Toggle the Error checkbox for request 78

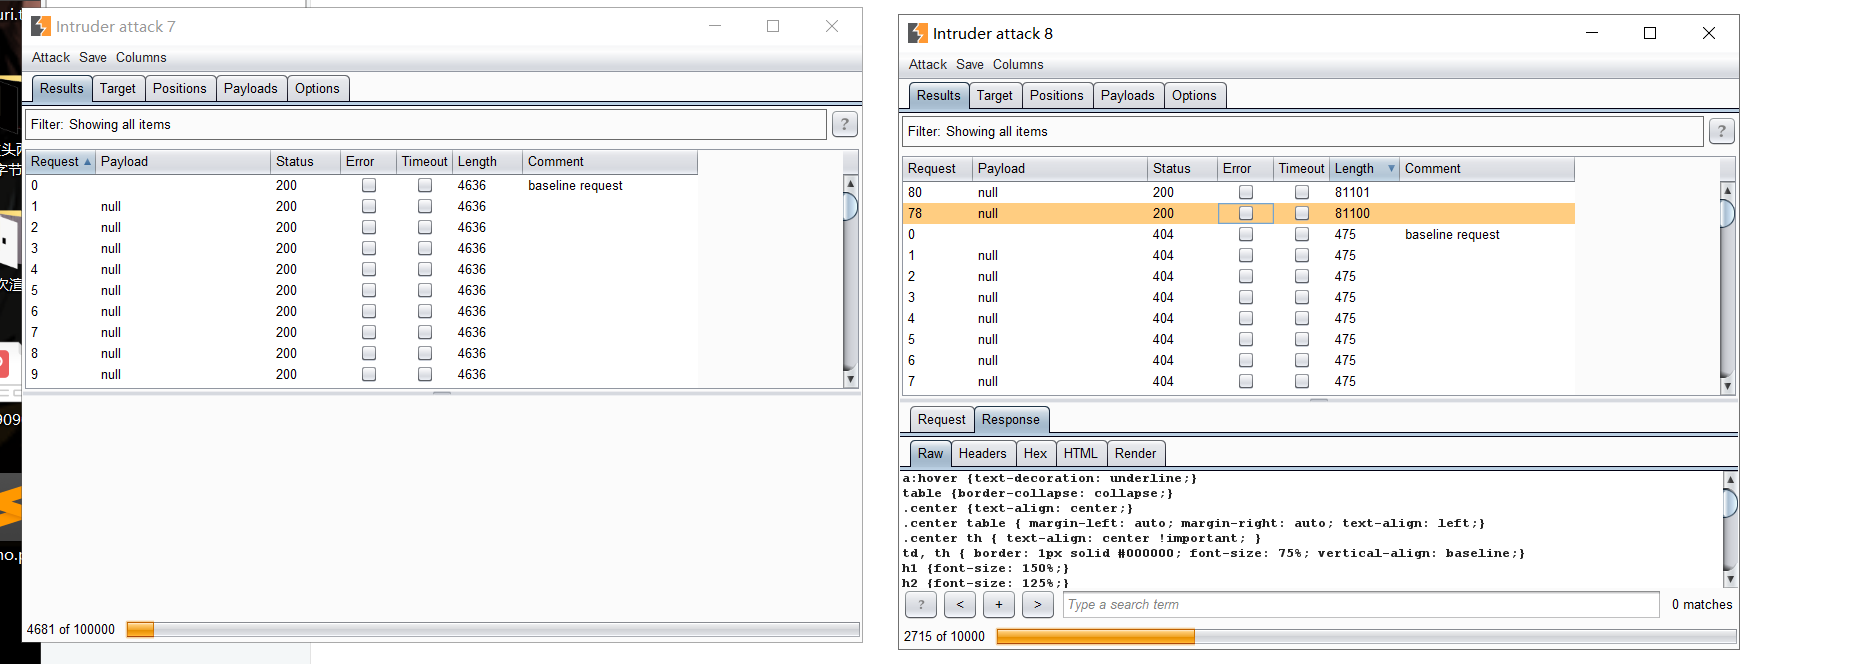(1246, 213)
